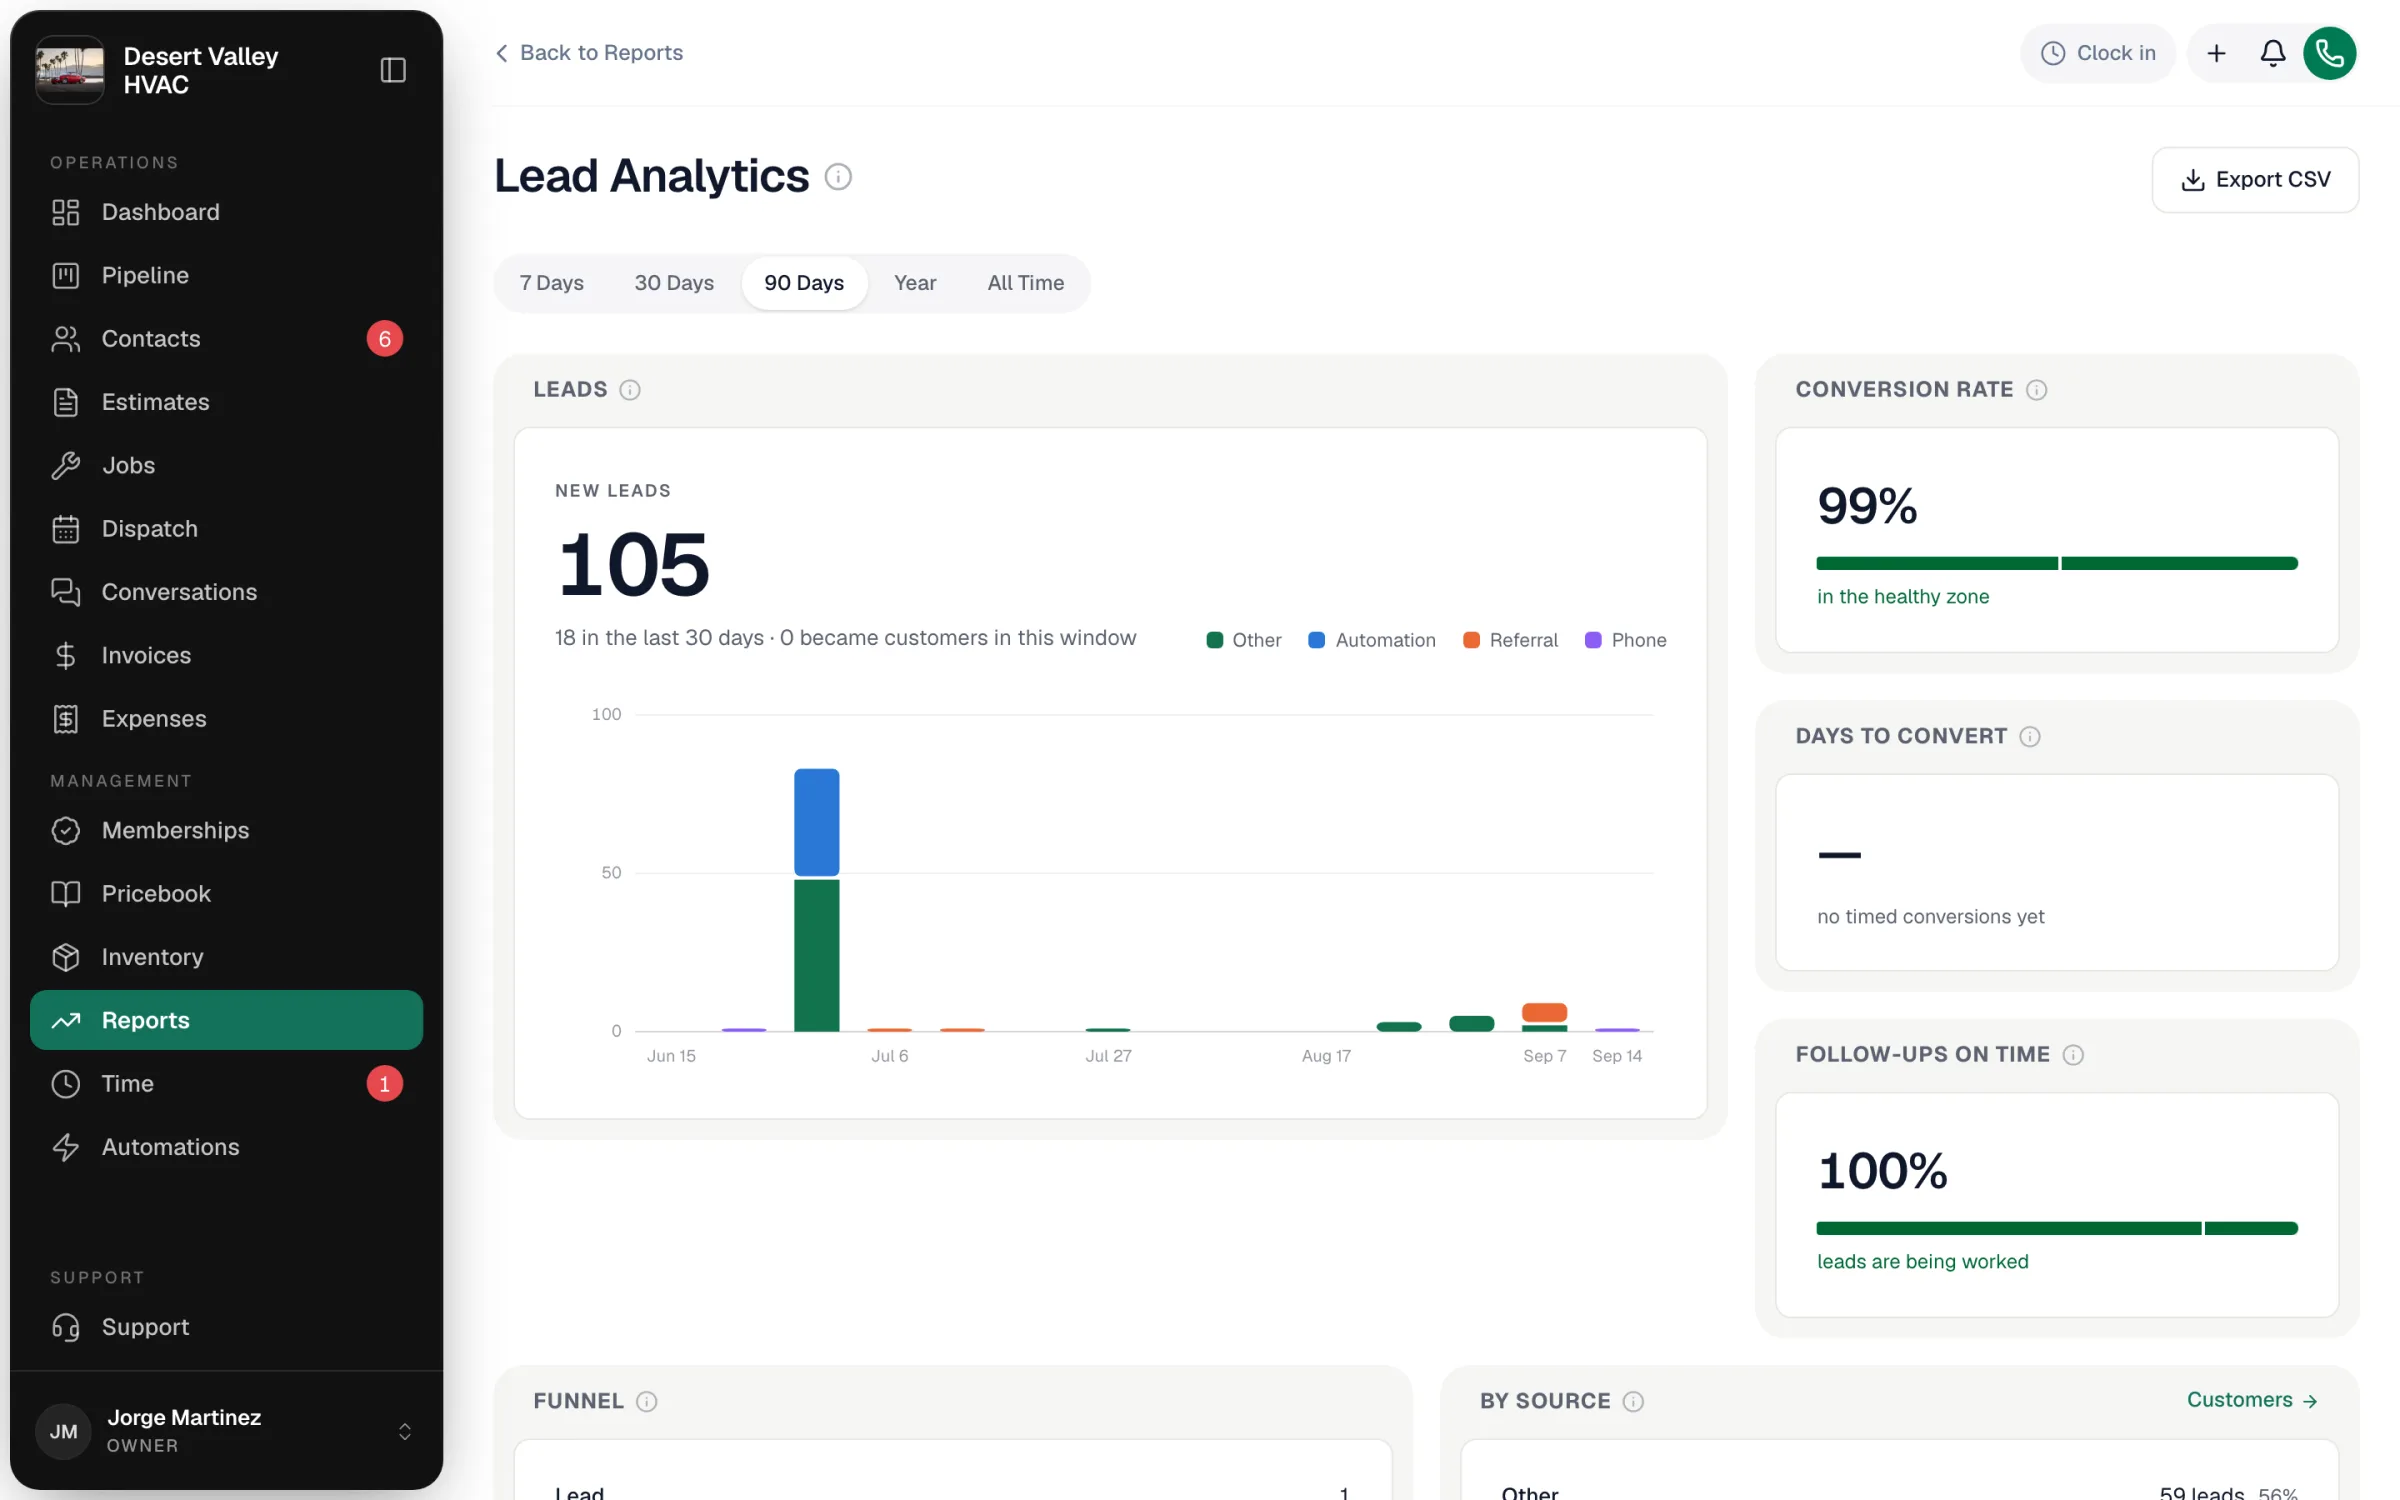Screen dimensions: 2400x1500
Task: Click the 99% conversion rate value
Action: click(1867, 506)
